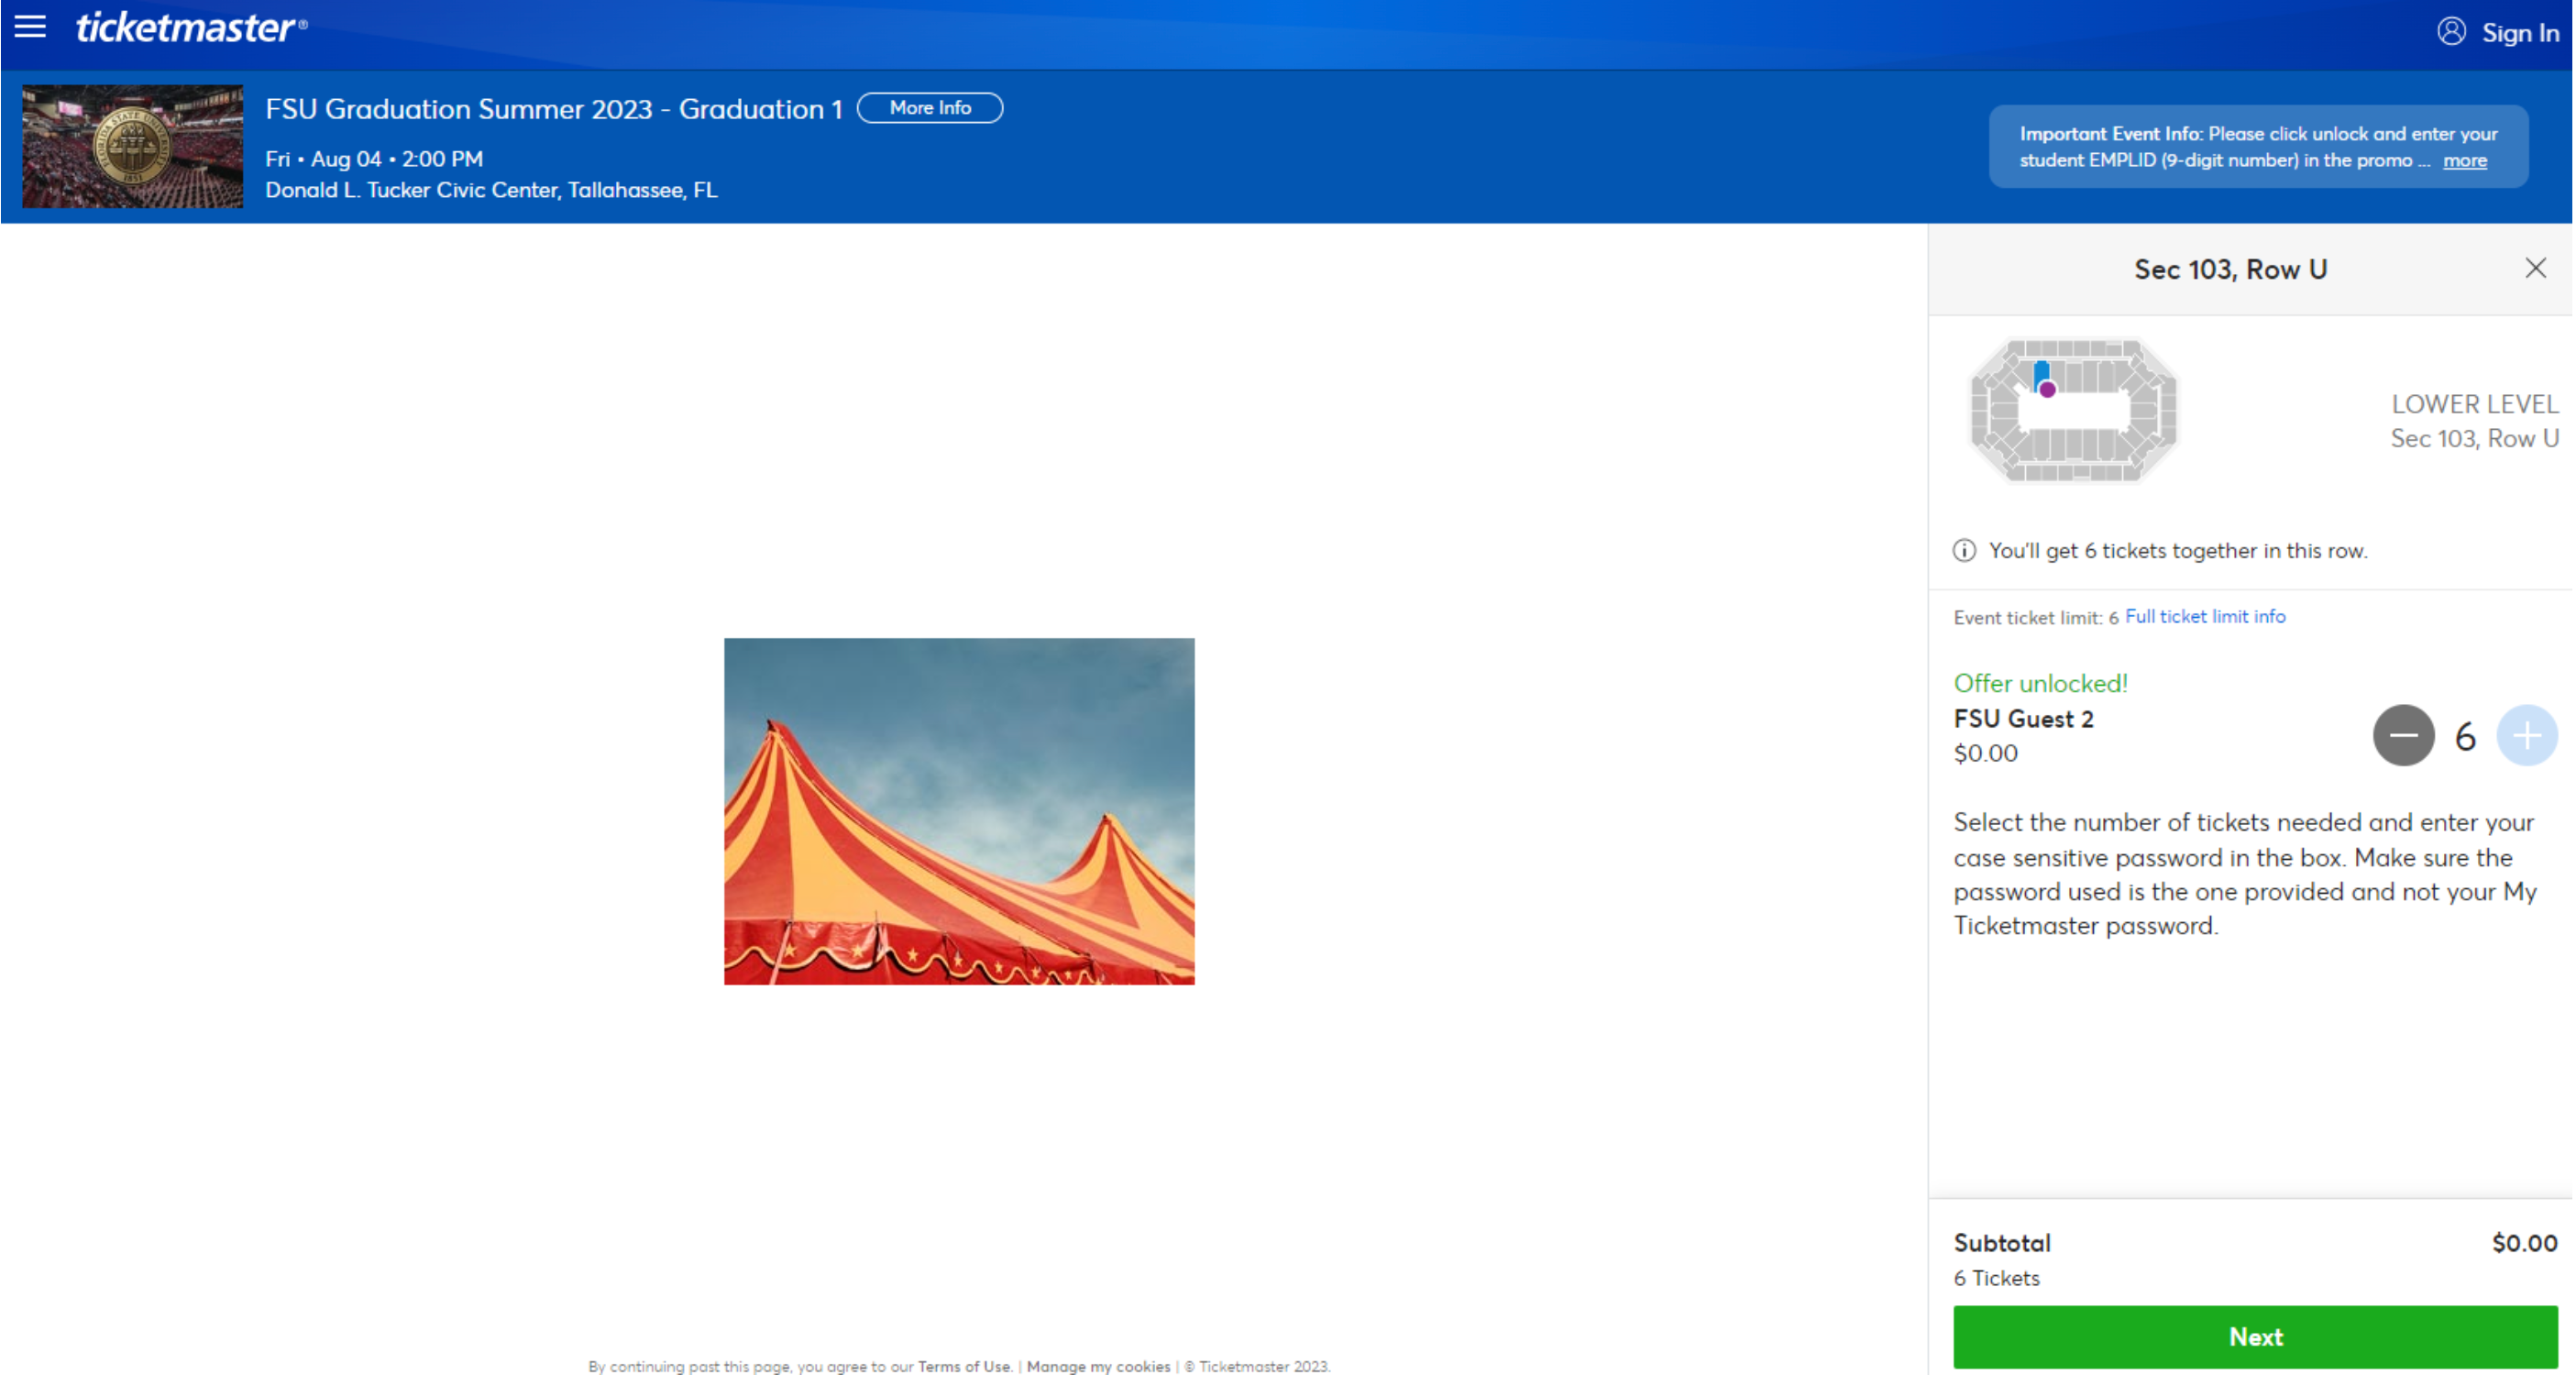Click the event thumbnail image of the arena
This screenshot has width=2576, height=1386.
coord(131,146)
